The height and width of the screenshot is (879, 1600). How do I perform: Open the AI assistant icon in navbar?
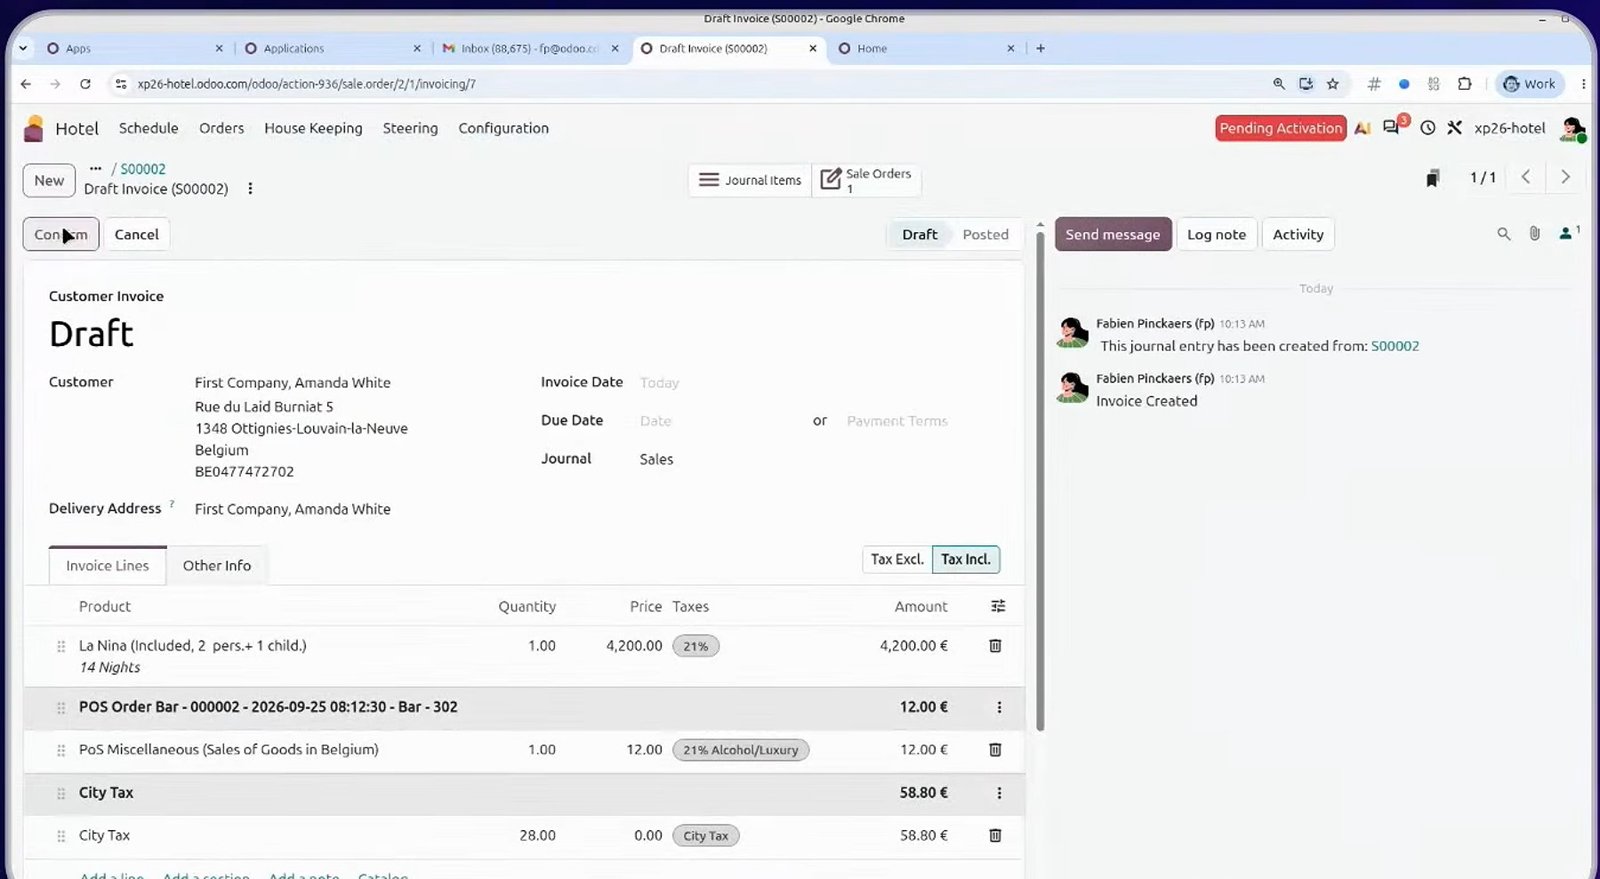point(1362,128)
